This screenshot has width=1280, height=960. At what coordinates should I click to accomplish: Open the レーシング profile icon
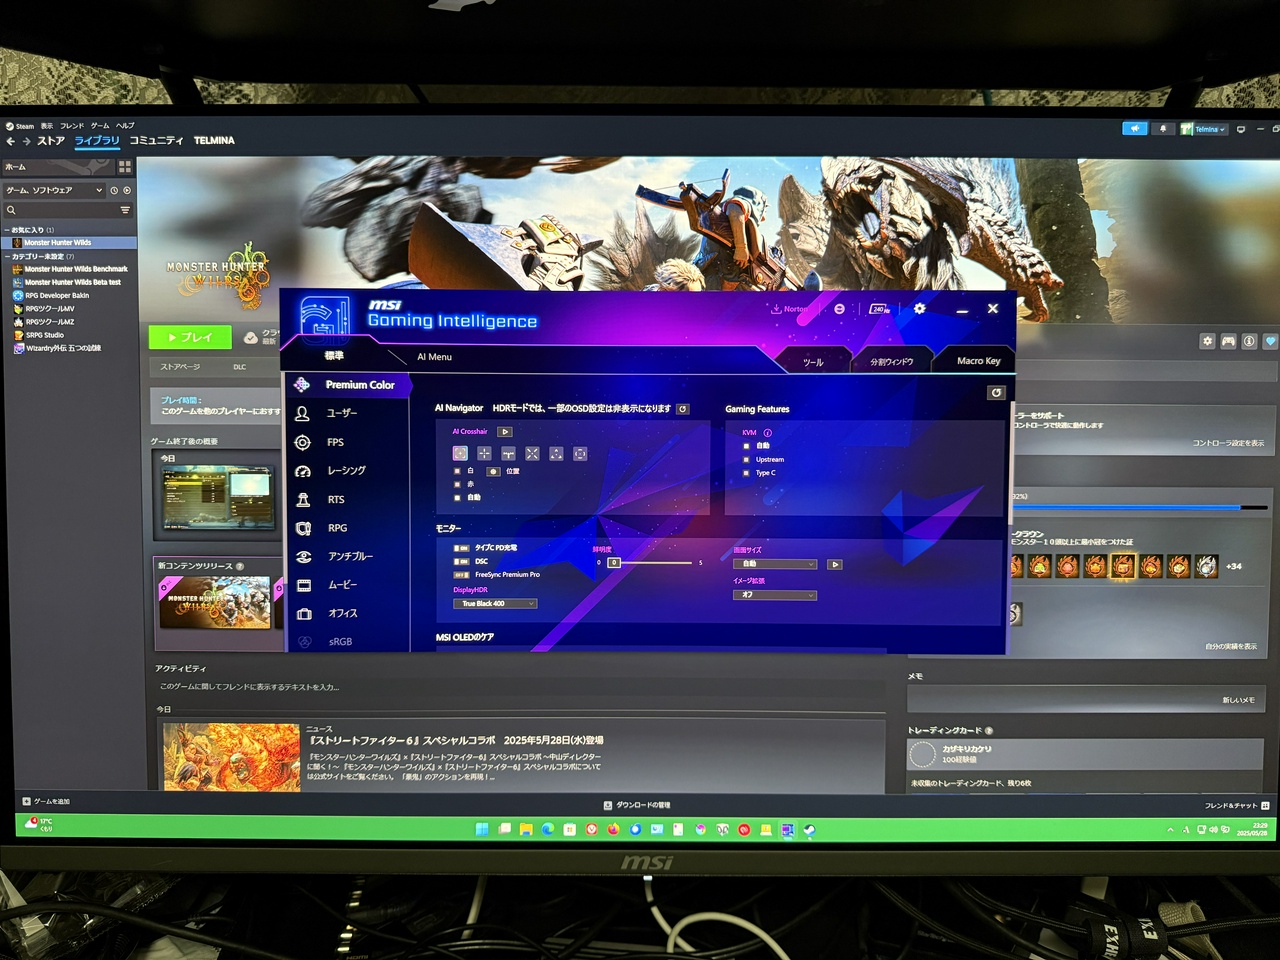click(302, 470)
